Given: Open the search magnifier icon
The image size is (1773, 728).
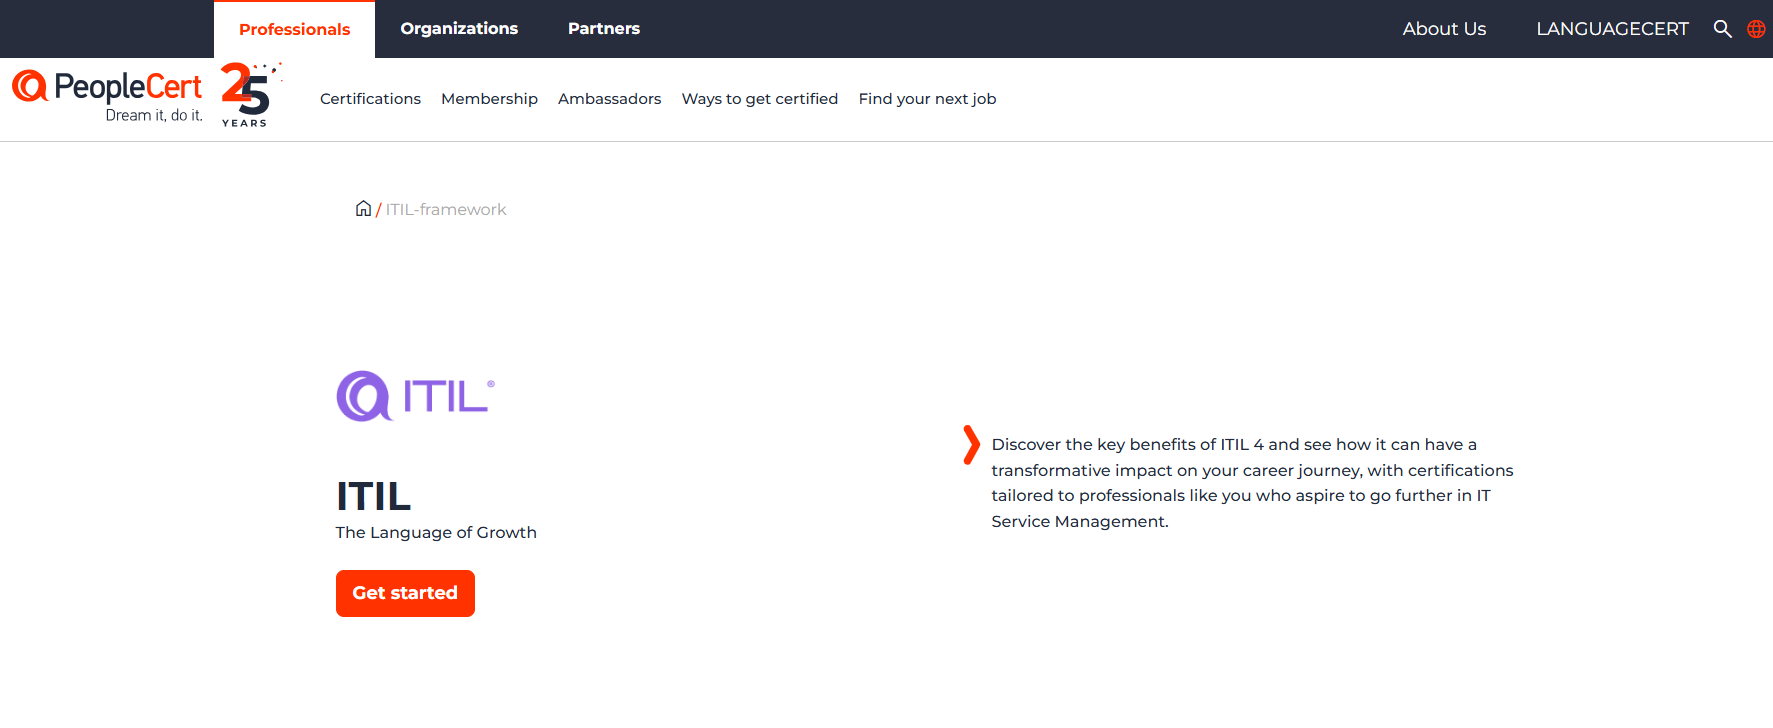Looking at the screenshot, I should coord(1722,29).
